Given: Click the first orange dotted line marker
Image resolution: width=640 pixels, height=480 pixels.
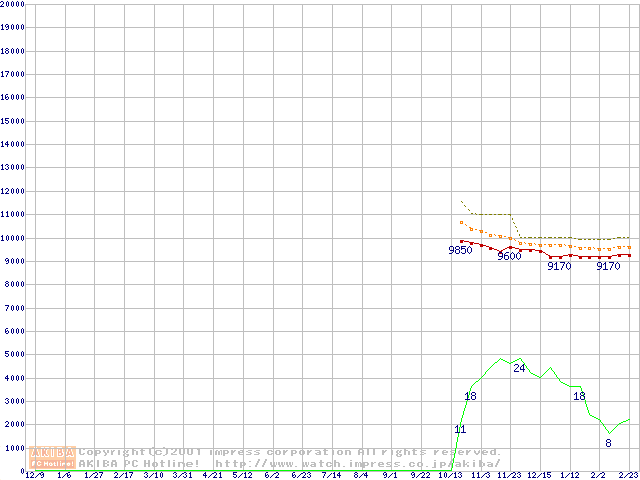Looking at the screenshot, I should click(x=461, y=222).
